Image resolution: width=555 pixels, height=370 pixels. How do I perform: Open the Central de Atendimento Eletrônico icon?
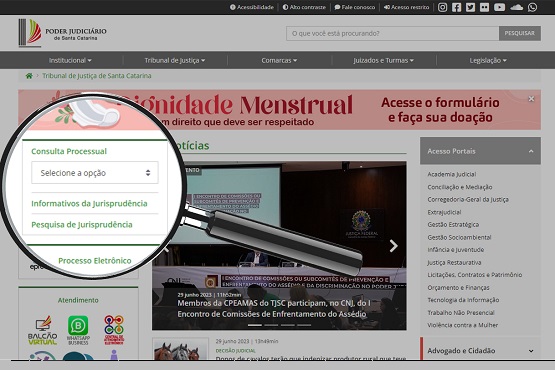tap(114, 330)
